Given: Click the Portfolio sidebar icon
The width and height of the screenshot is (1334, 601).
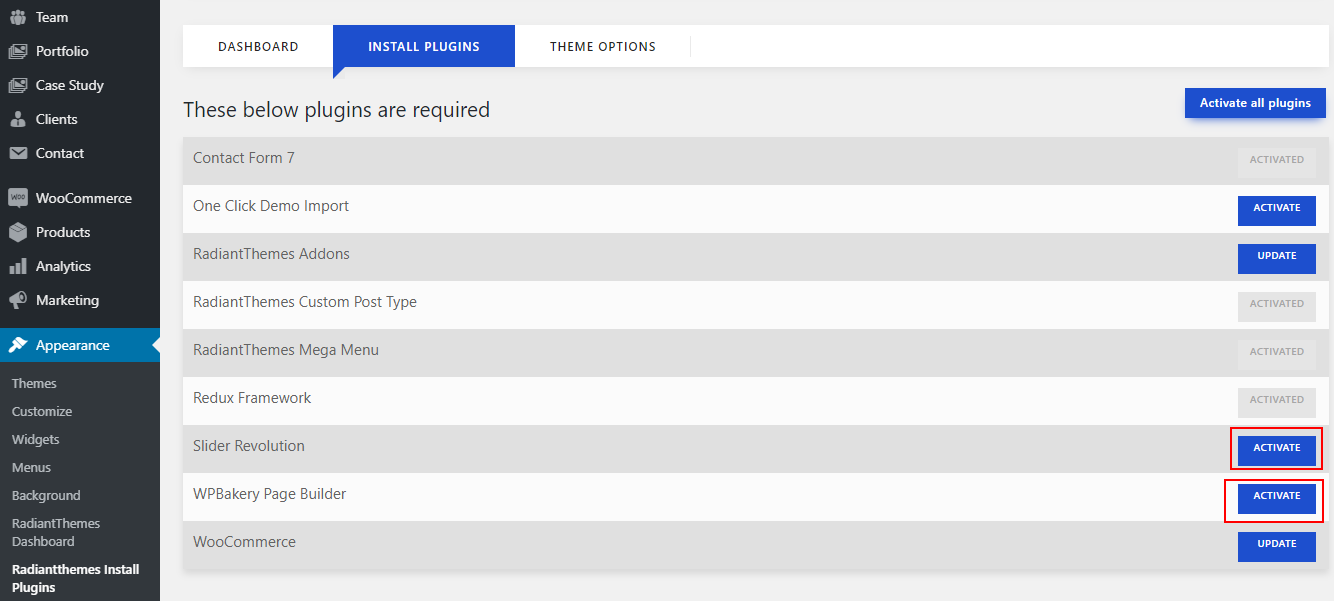Looking at the screenshot, I should [x=18, y=51].
